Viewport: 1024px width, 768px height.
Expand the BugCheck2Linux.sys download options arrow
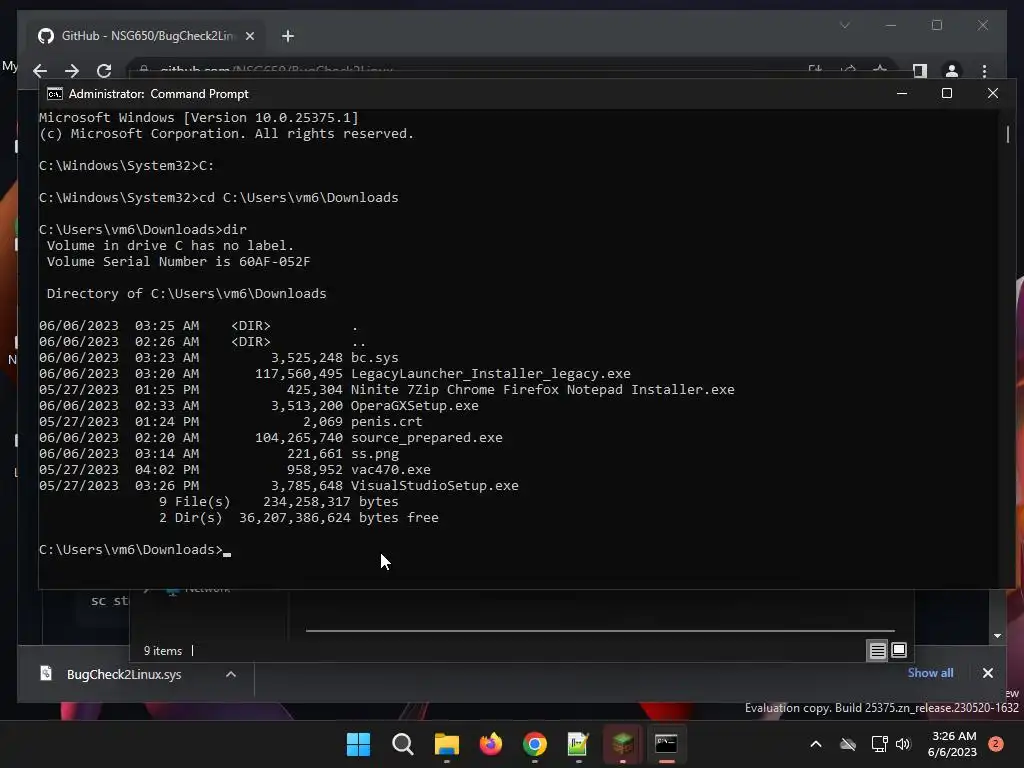coord(231,675)
